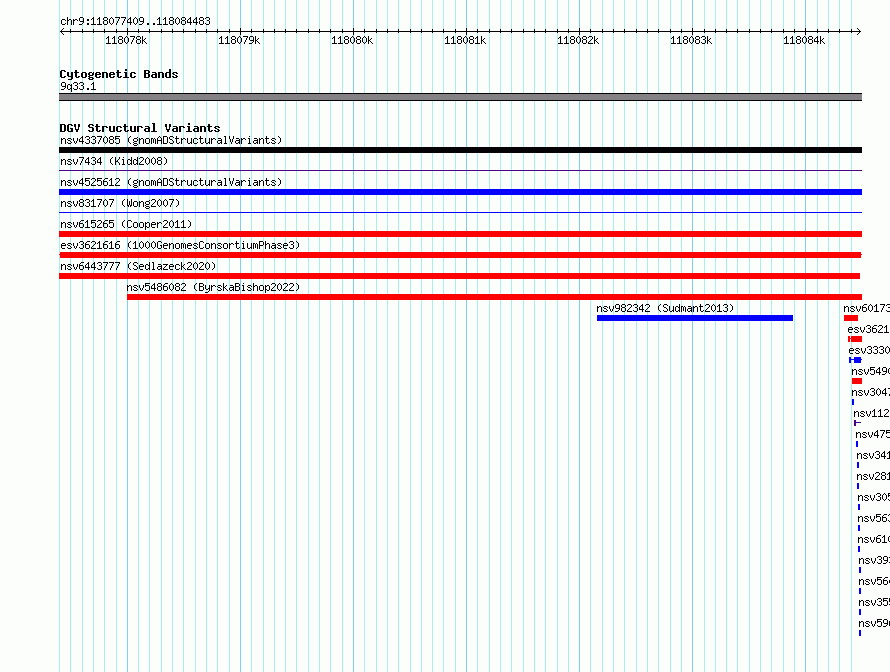Click the truncated 'nsv305' variant label
The image size is (890, 672).
tap(874, 497)
